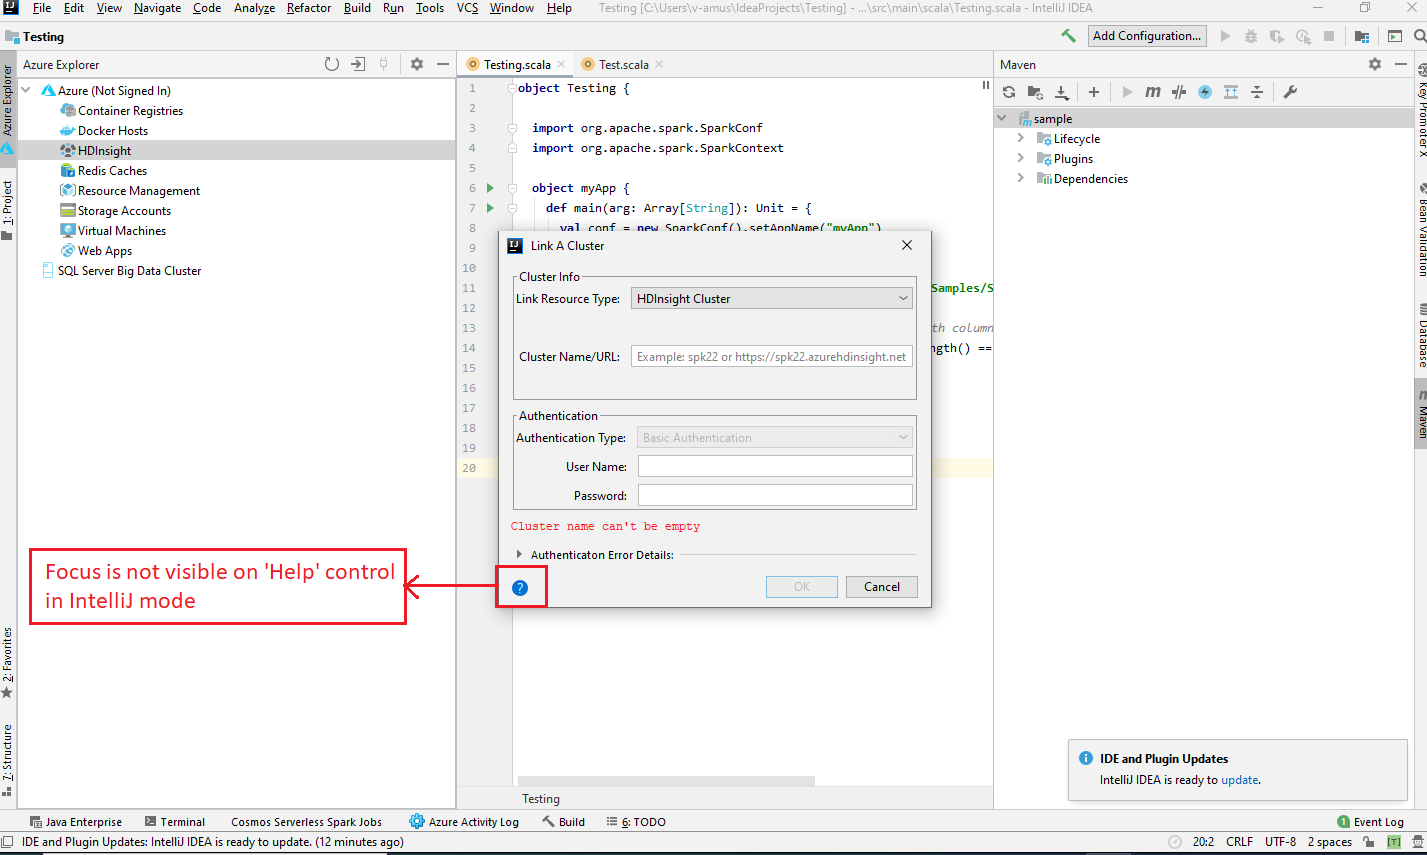Screen dimensions: 1427x855
Task: Open the Azure Activity Log tool window
Action: (x=464, y=821)
